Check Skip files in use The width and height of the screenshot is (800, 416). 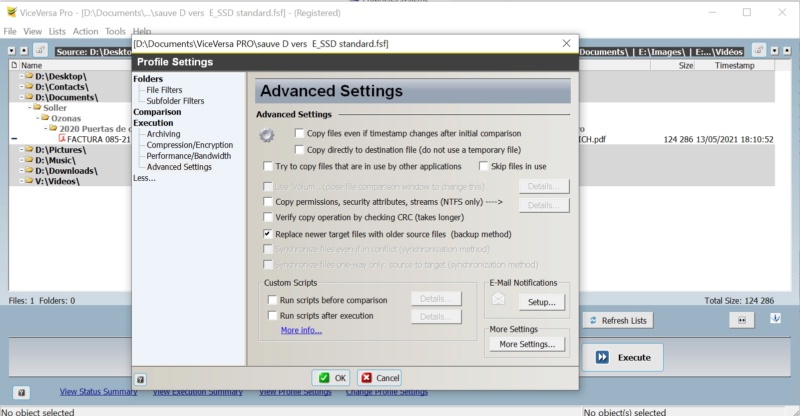[483, 166]
